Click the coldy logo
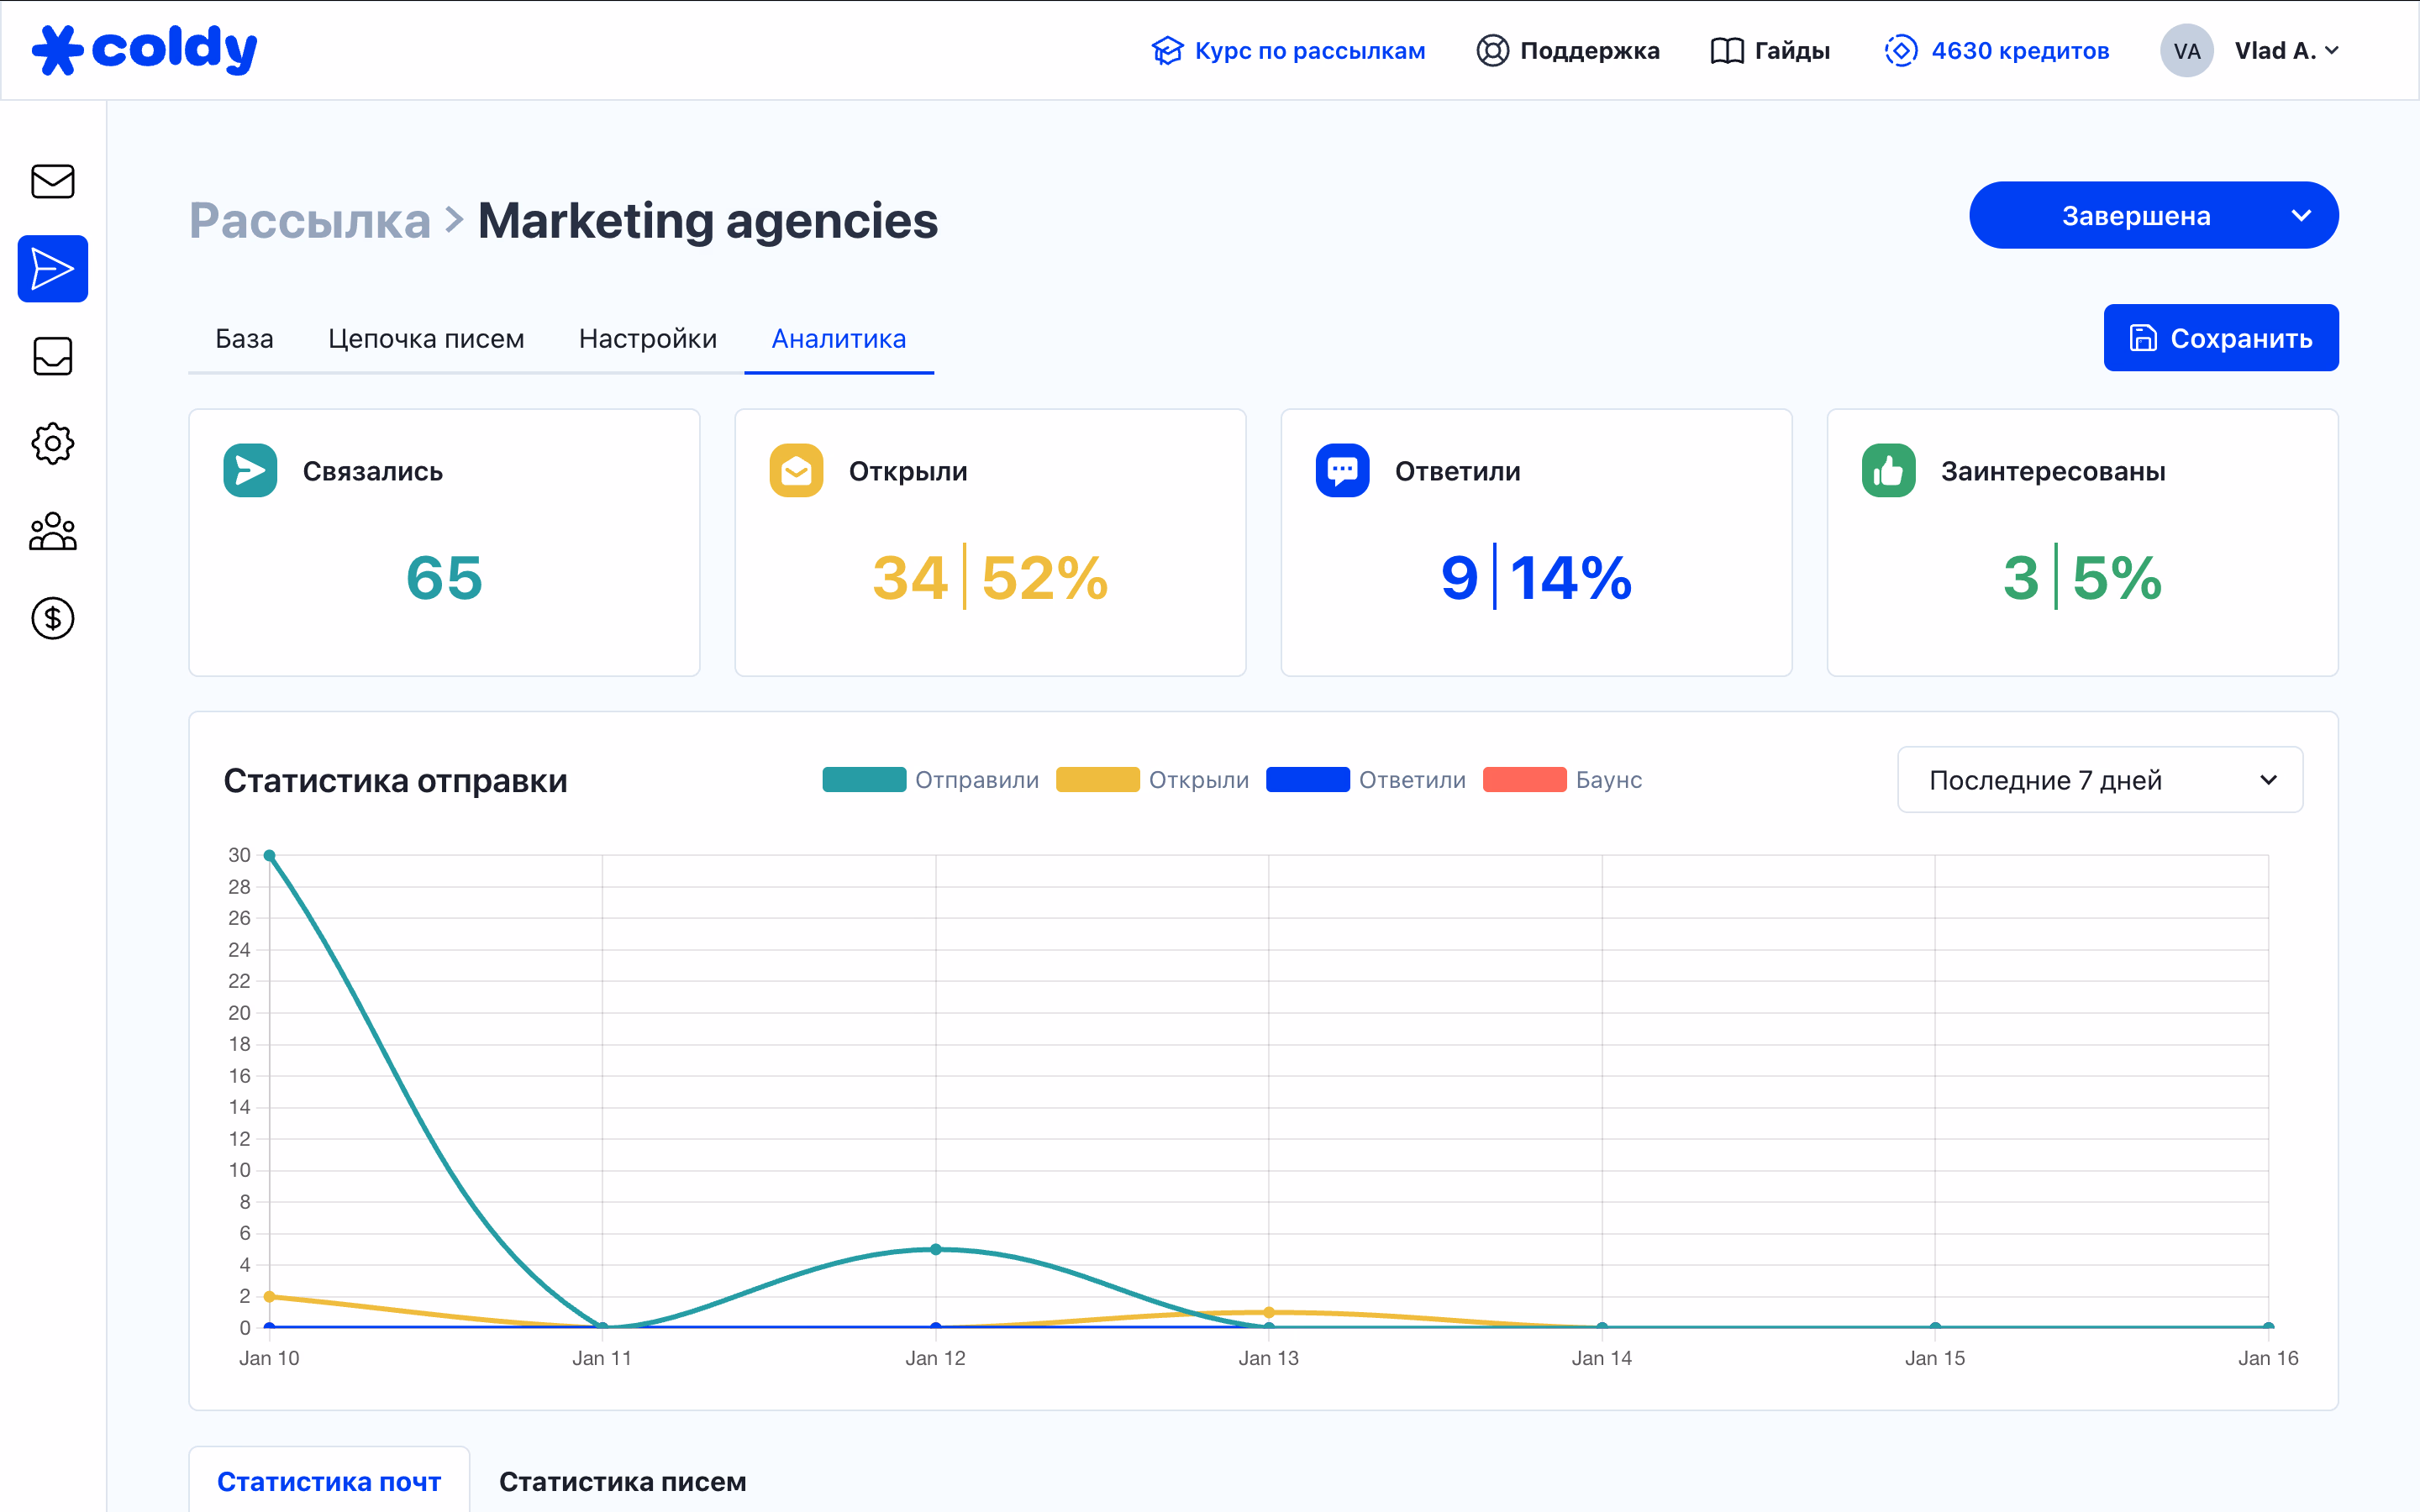The width and height of the screenshot is (2420, 1512). pyautogui.click(x=145, y=49)
